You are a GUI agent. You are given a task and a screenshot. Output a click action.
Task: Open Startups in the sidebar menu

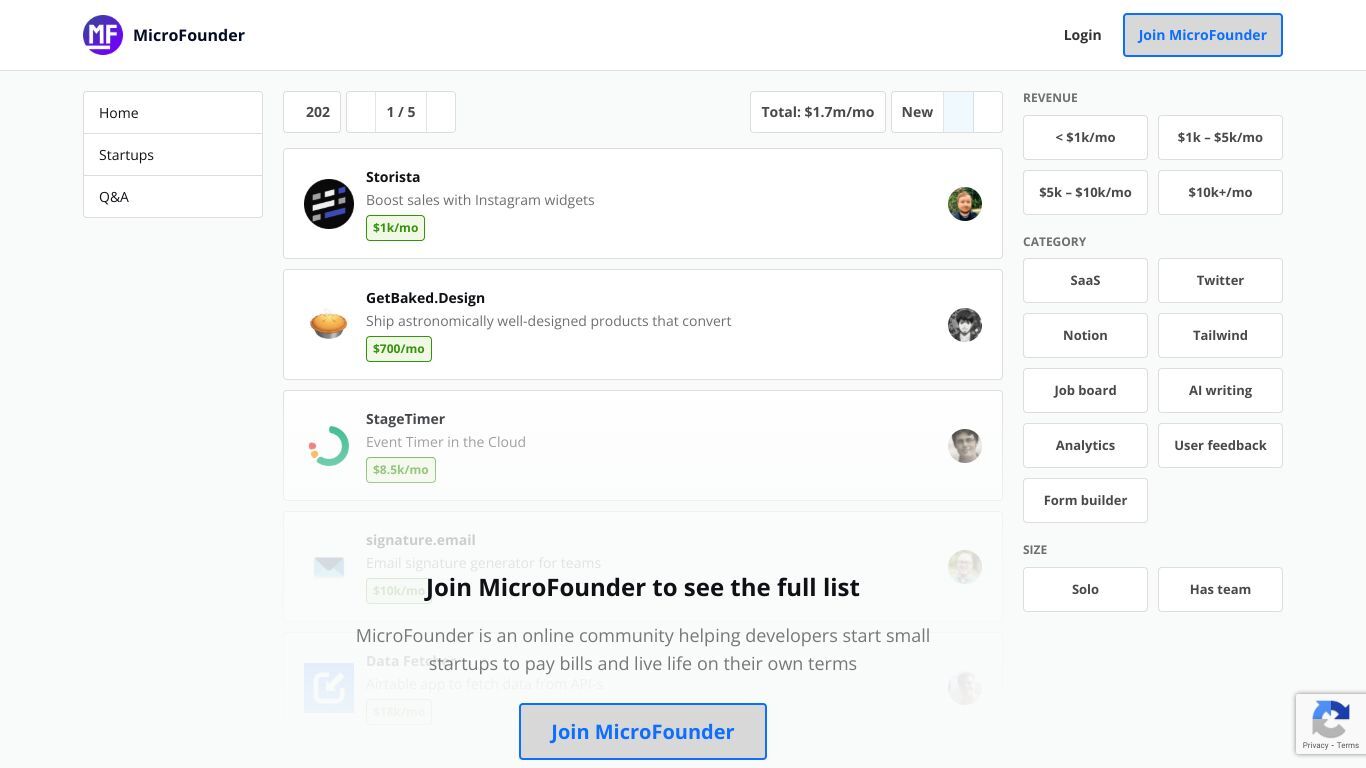tap(173, 155)
